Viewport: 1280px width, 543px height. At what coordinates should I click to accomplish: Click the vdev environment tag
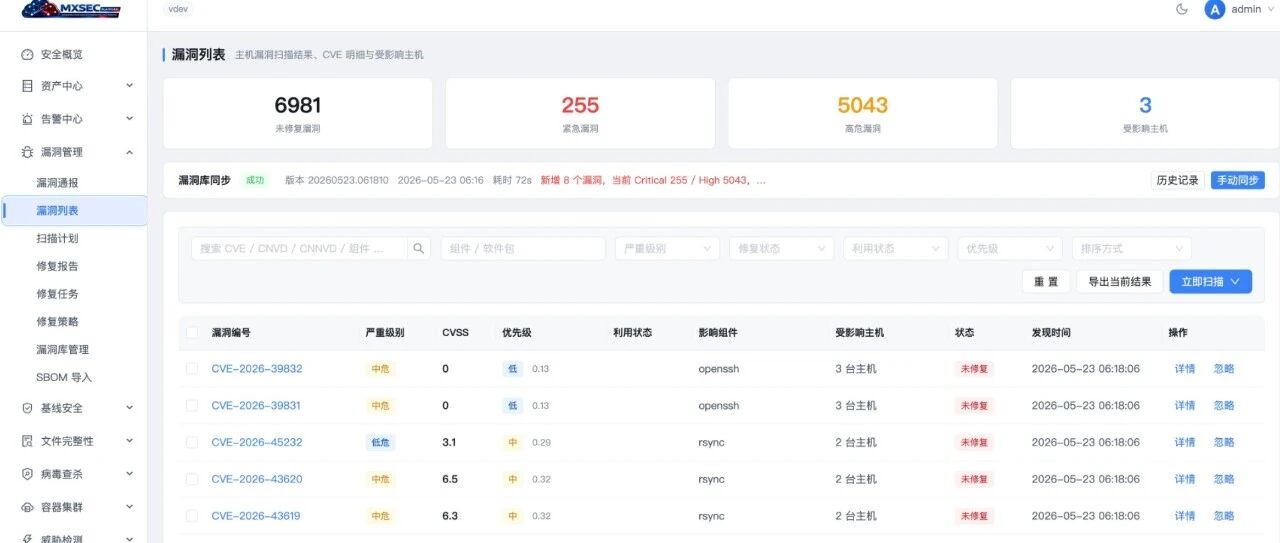pos(179,9)
